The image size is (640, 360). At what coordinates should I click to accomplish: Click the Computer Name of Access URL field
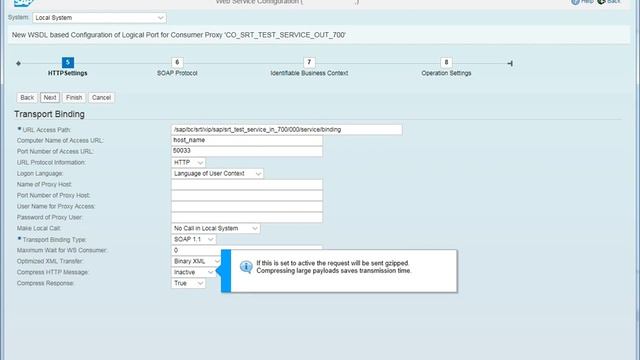(x=247, y=140)
